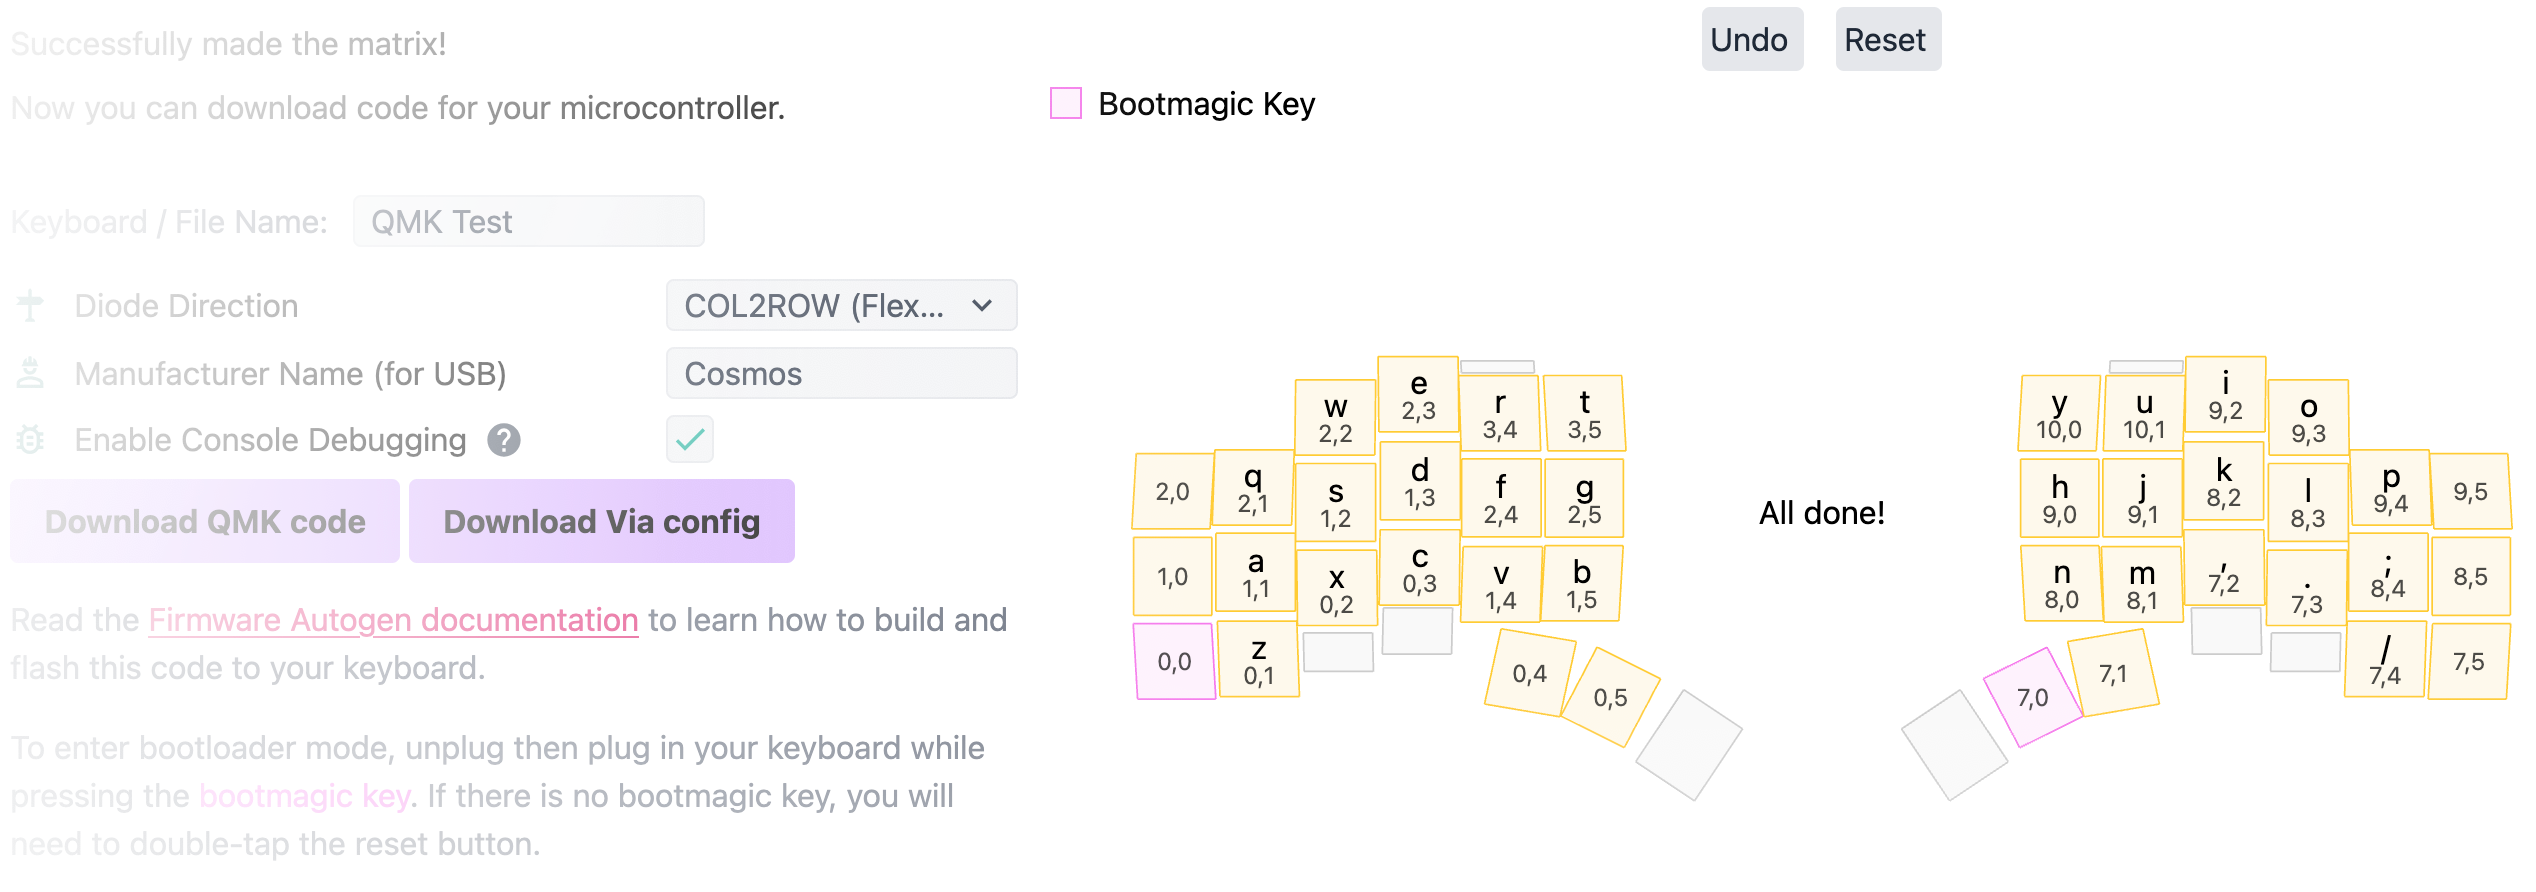Download QMK code
The image size is (2536, 892).
[x=205, y=521]
